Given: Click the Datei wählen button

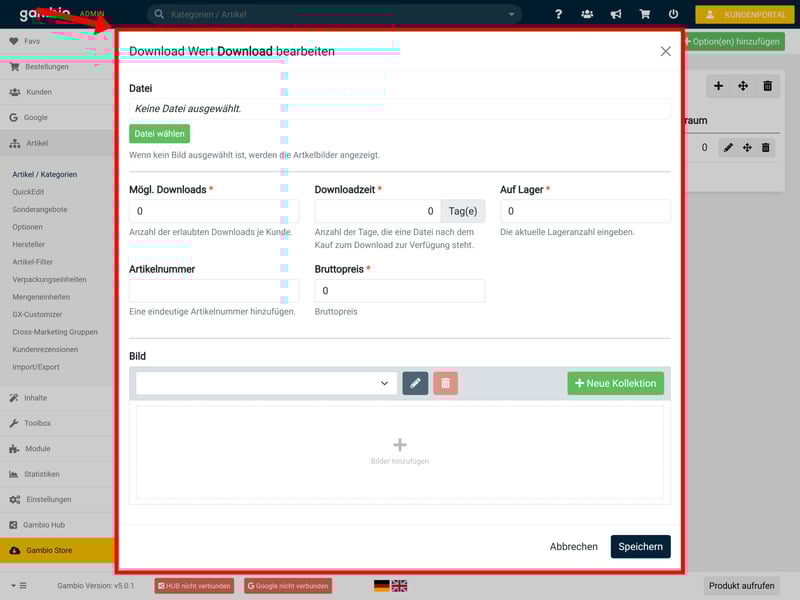Looking at the screenshot, I should click(x=159, y=133).
